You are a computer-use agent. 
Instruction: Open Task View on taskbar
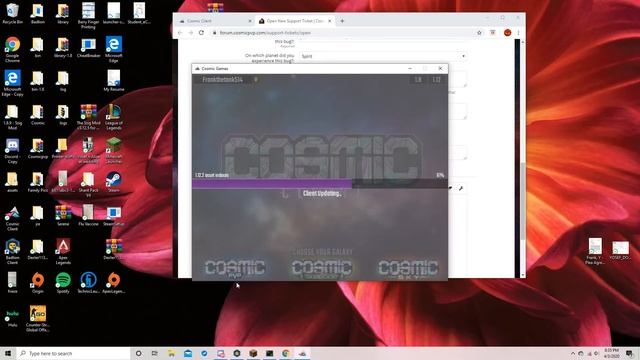coord(154,353)
